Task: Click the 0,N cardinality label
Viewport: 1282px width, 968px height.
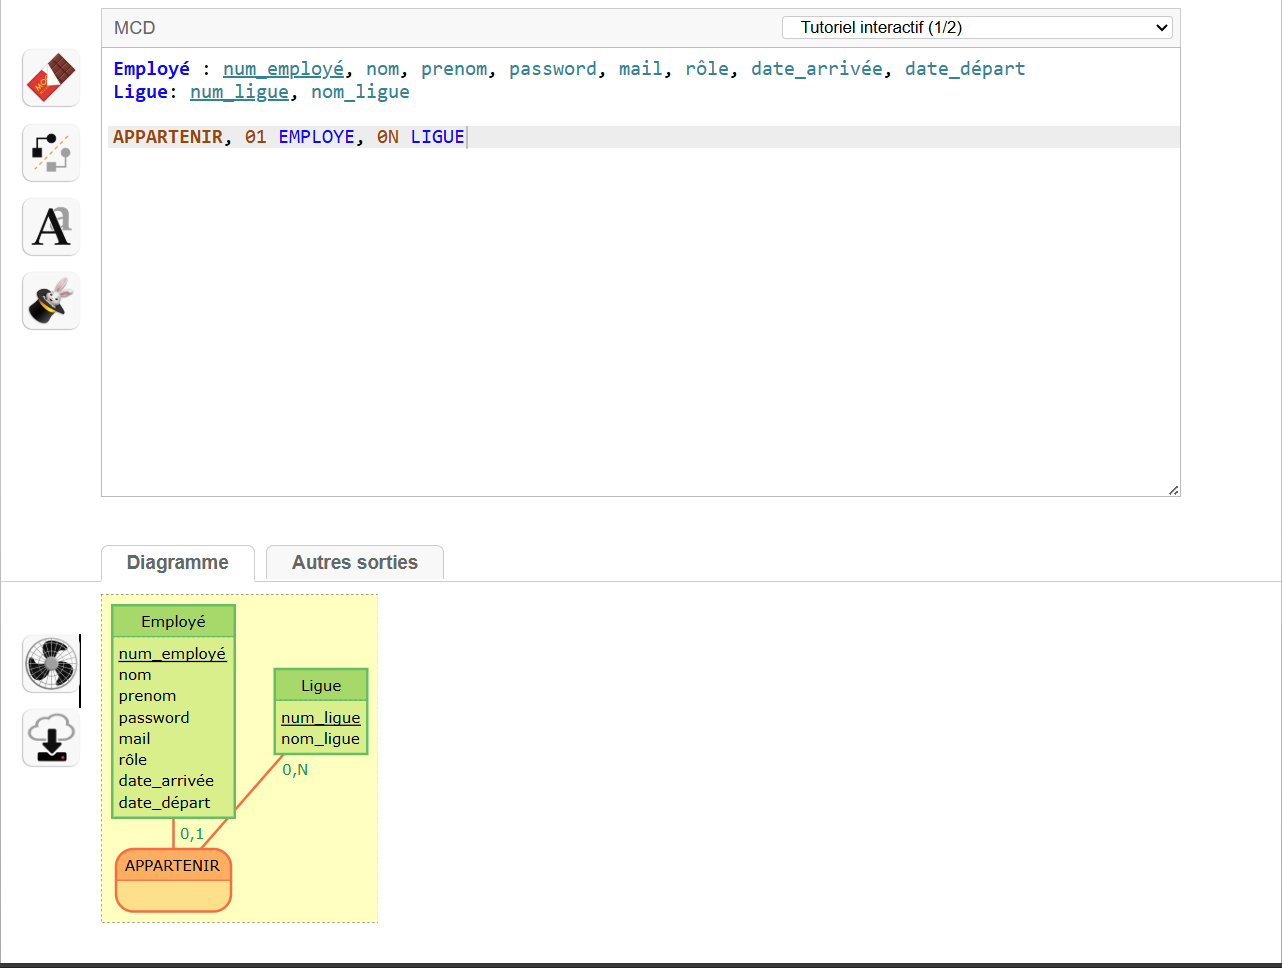Action: (x=295, y=770)
